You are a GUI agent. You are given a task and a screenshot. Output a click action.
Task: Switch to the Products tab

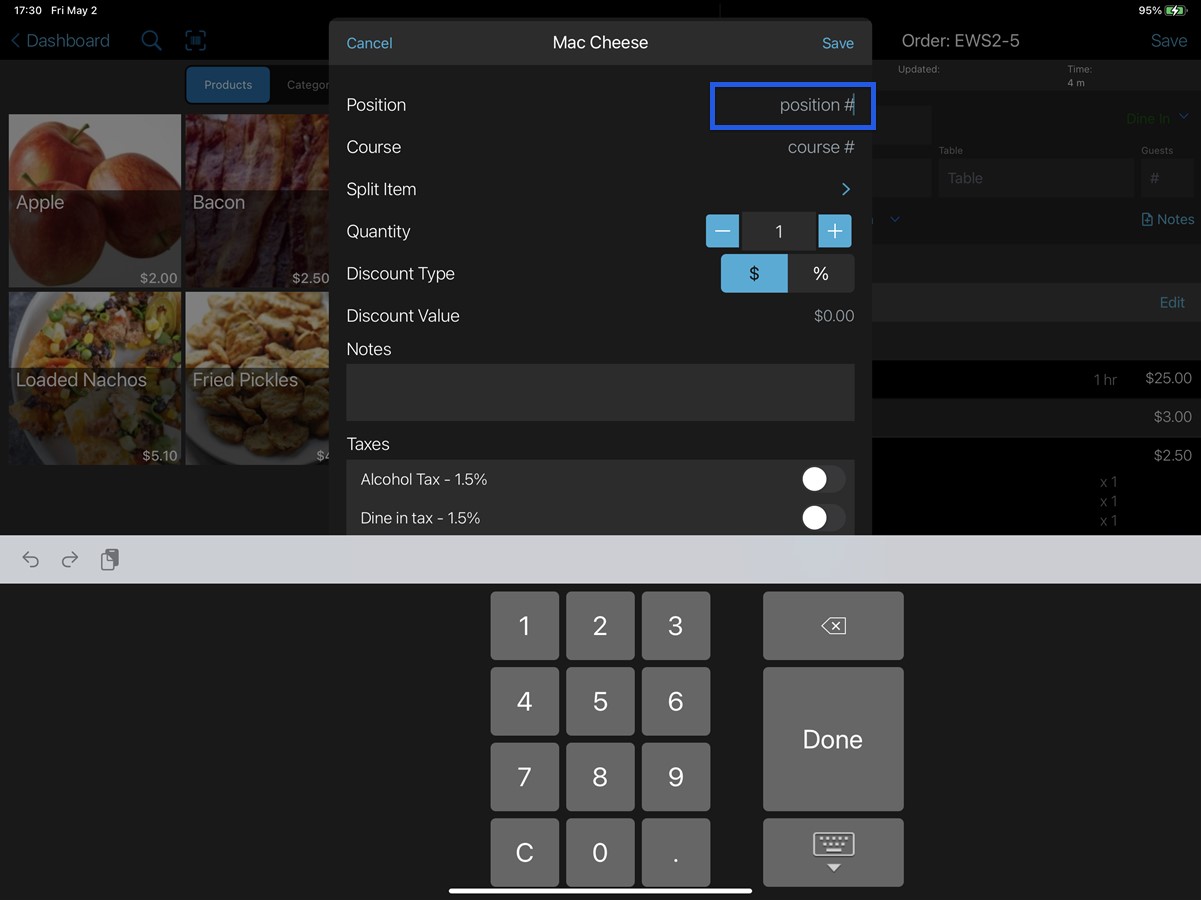pyautogui.click(x=227, y=85)
